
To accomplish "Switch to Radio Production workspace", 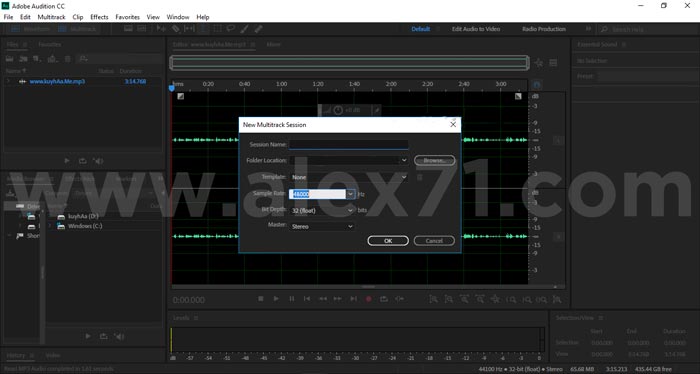I will (544, 29).
